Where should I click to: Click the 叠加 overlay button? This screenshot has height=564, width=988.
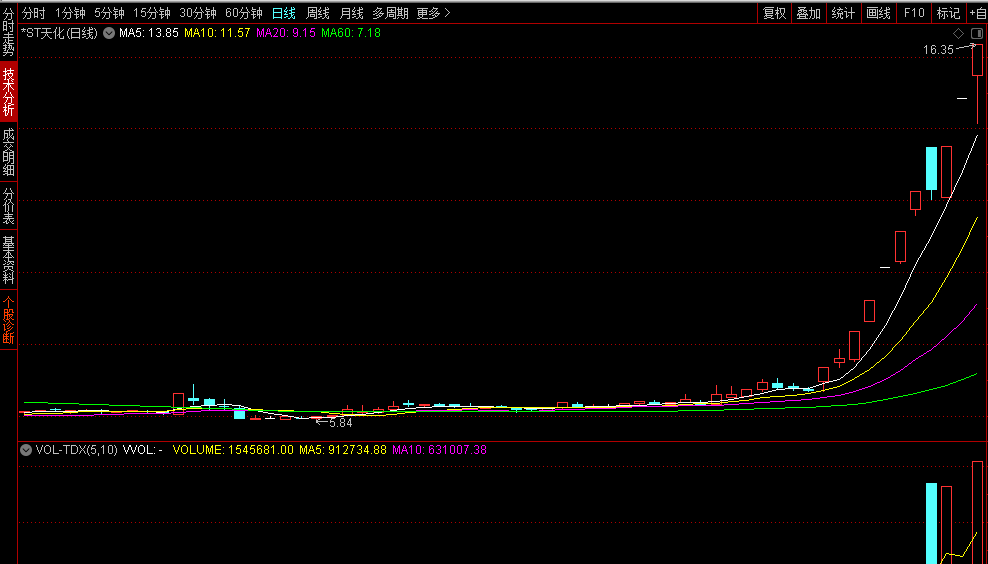coord(808,13)
